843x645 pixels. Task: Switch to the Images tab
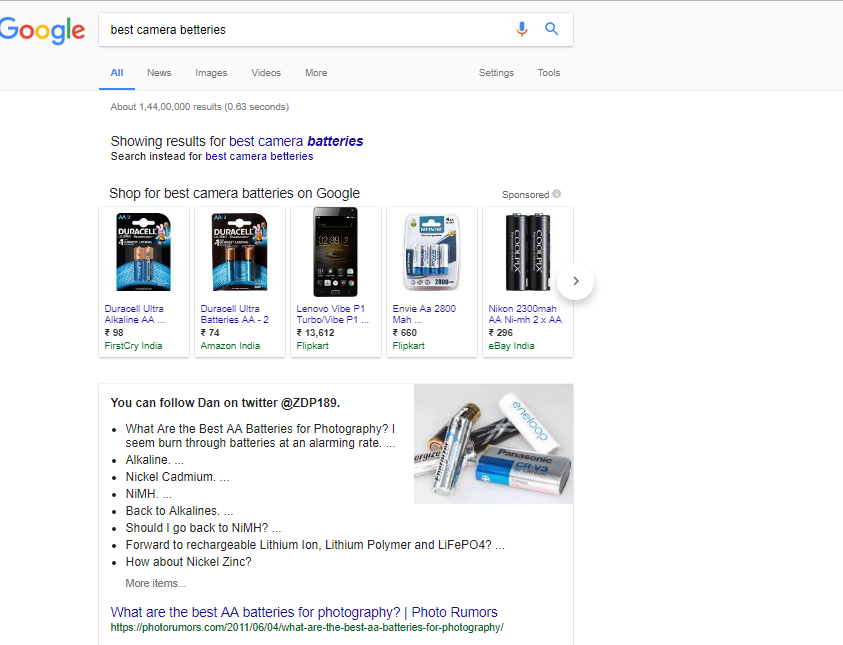pos(211,73)
